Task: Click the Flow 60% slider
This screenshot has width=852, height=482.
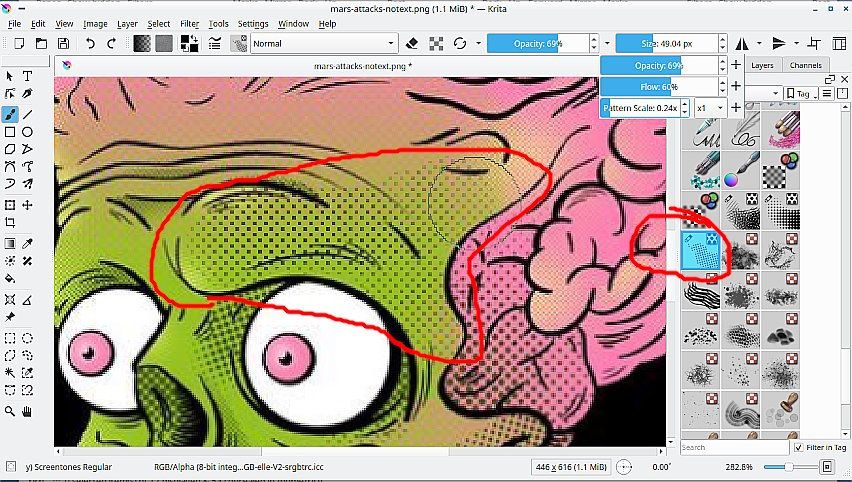Action: [x=659, y=86]
